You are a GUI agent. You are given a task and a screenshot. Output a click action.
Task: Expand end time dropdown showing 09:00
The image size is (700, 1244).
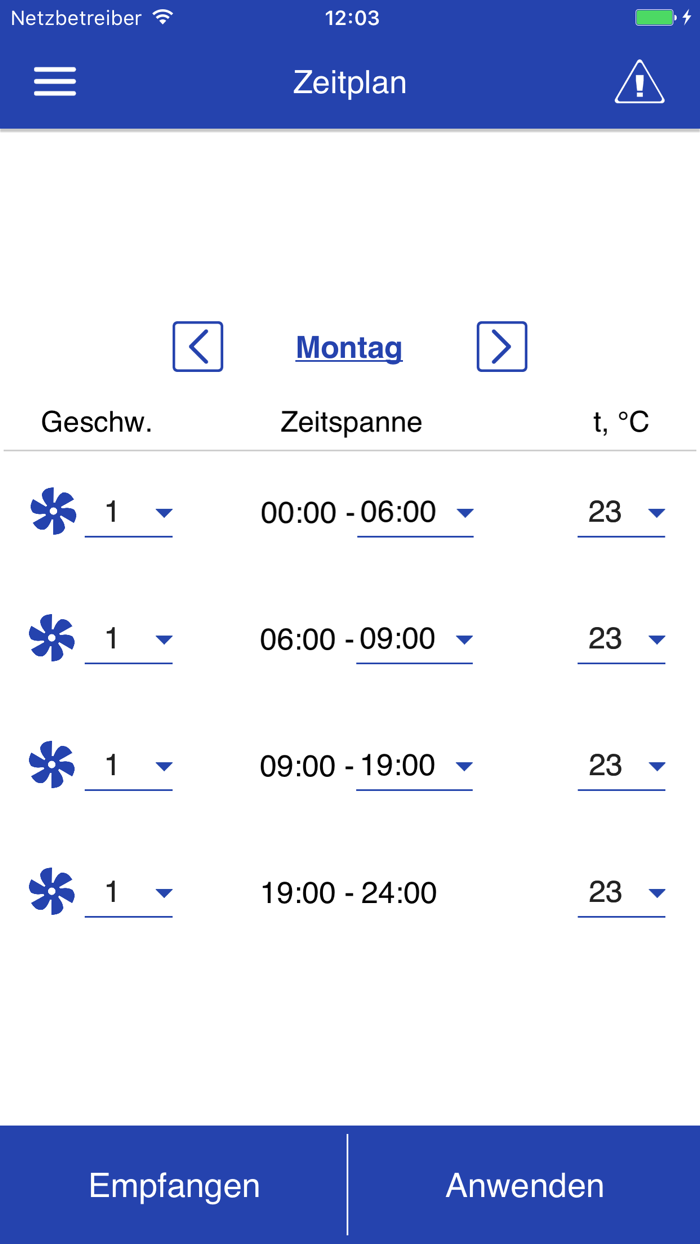pyautogui.click(x=415, y=640)
